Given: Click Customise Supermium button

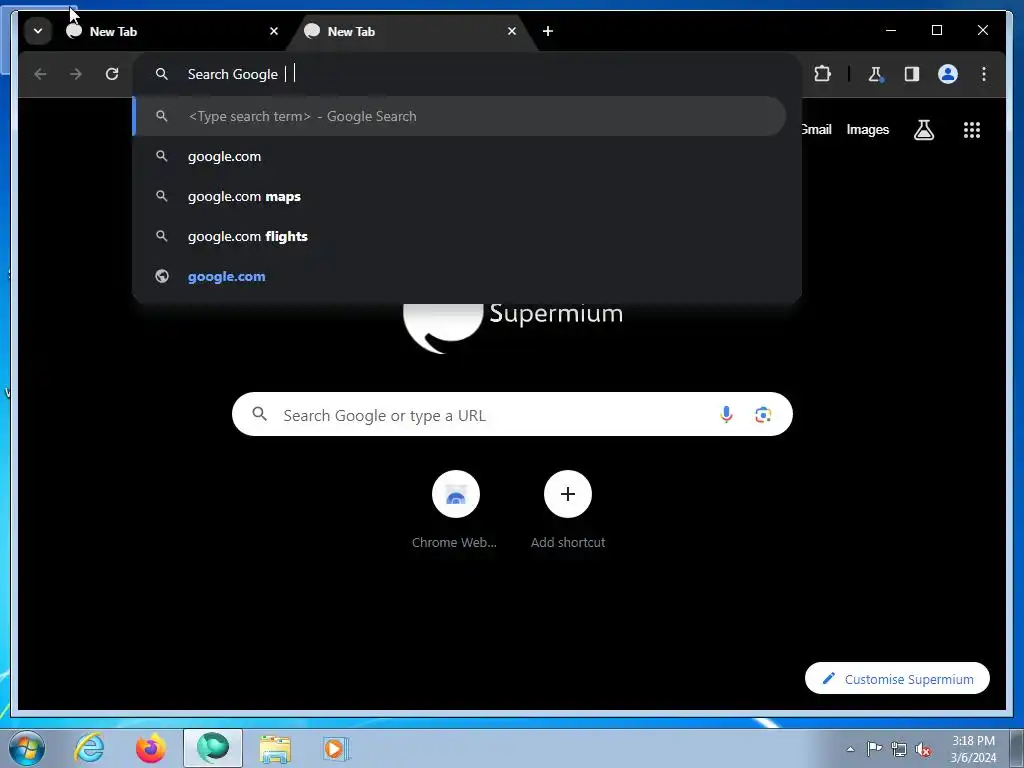Looking at the screenshot, I should point(897,679).
